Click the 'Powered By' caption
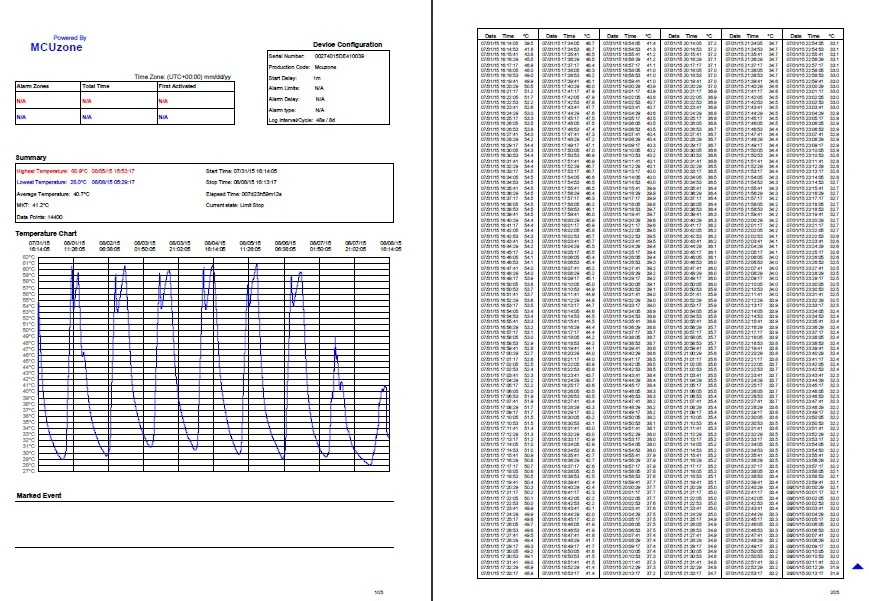The height and width of the screenshot is (601, 869). (x=70, y=38)
